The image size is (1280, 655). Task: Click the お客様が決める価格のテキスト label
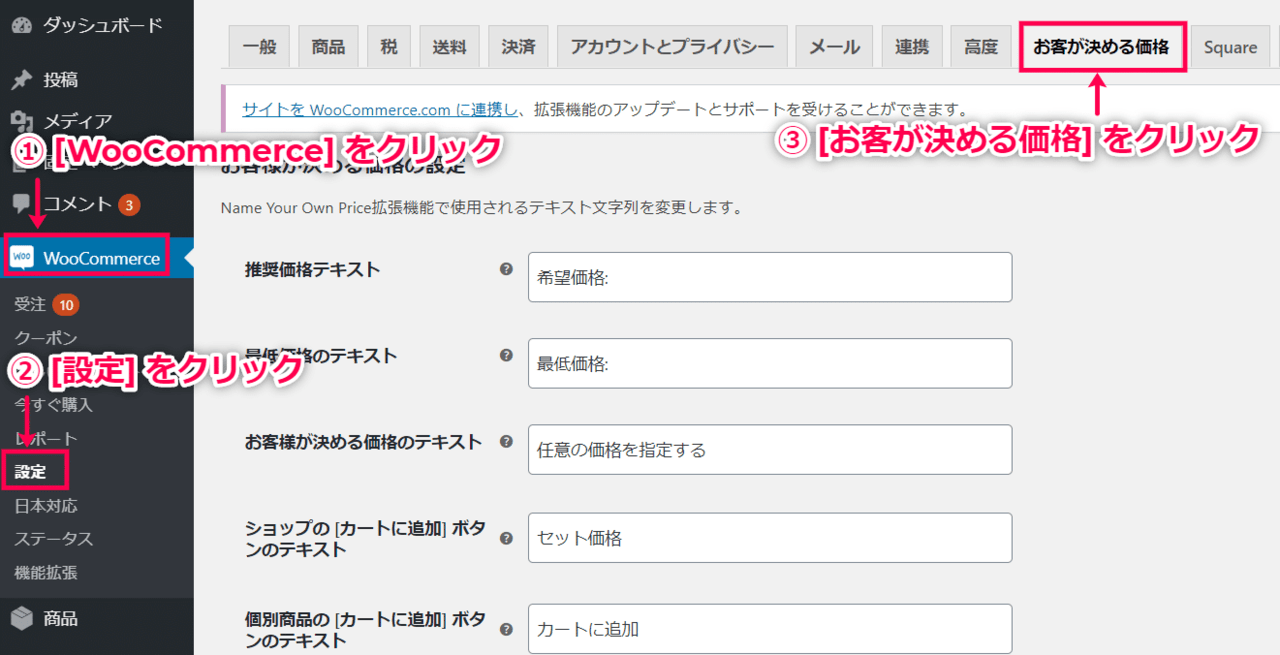pos(364,442)
